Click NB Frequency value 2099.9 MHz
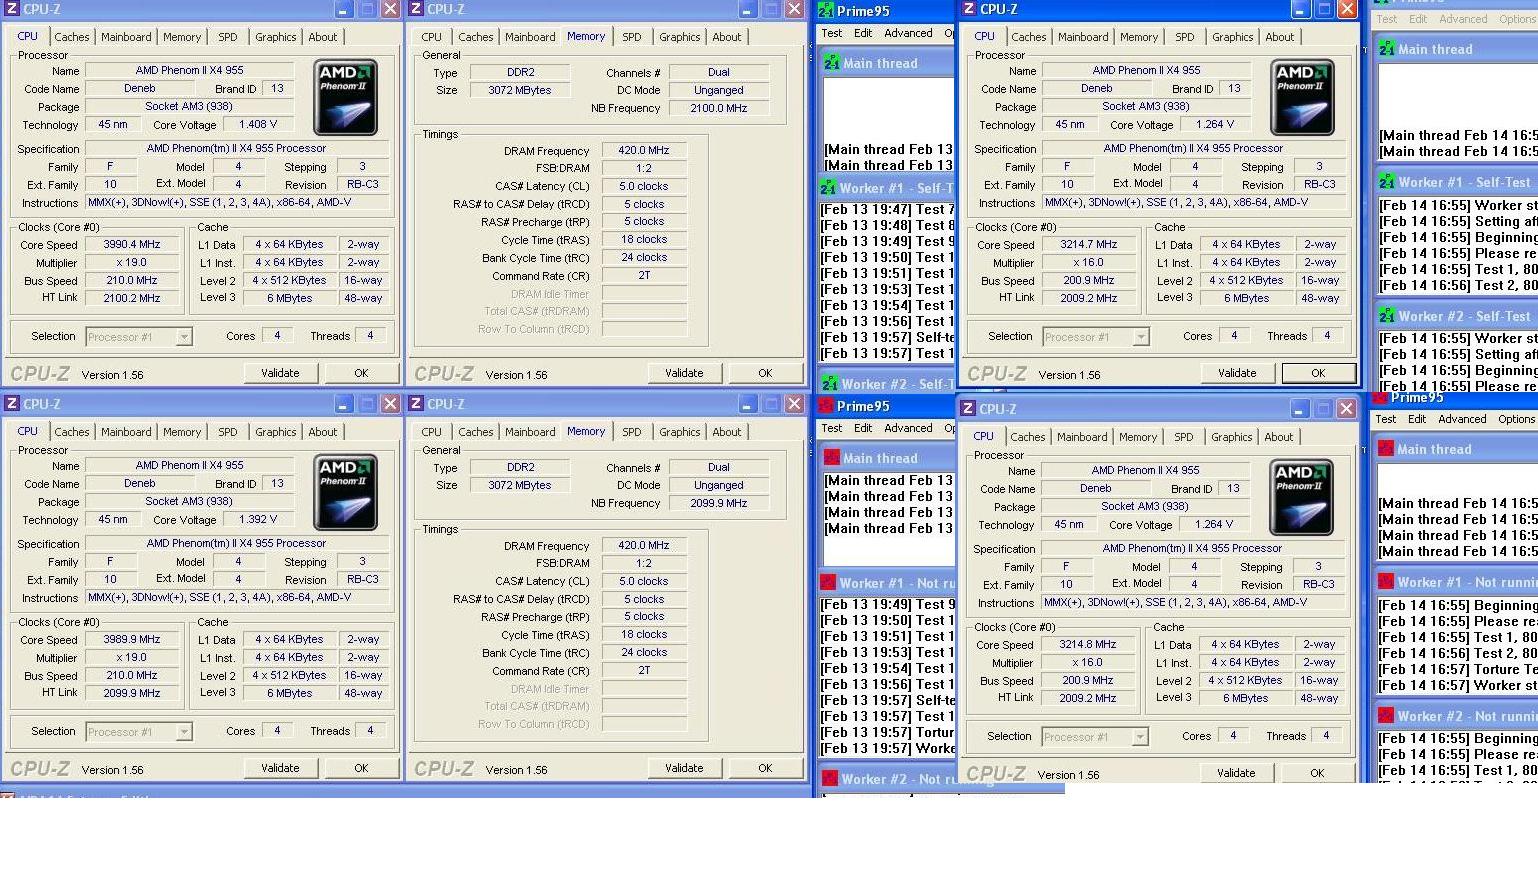Viewport: 1538px width, 878px height. coord(719,503)
